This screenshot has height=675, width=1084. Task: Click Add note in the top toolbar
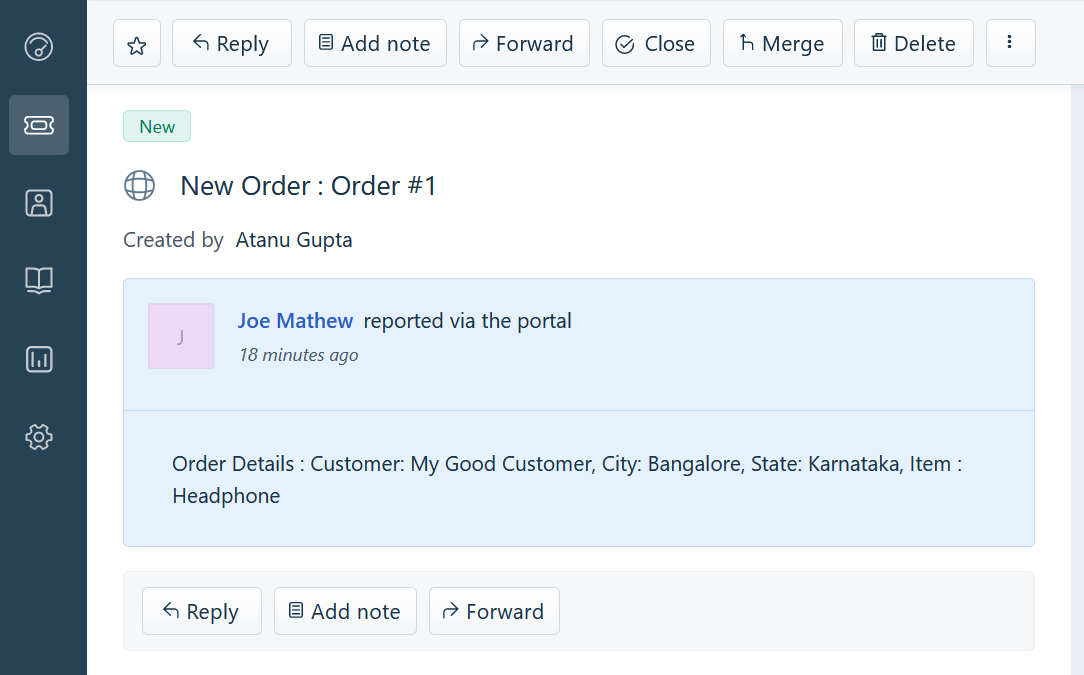click(x=375, y=44)
